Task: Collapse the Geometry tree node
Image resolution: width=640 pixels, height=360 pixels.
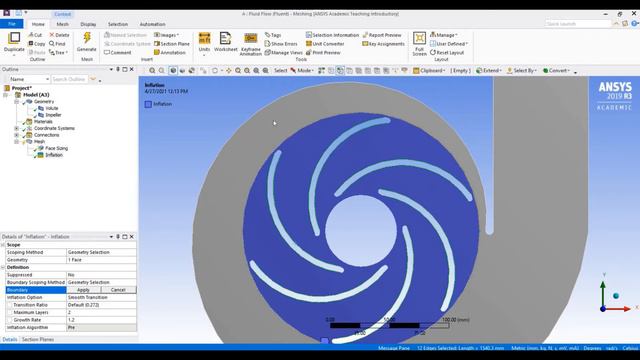Action: (x=17, y=102)
